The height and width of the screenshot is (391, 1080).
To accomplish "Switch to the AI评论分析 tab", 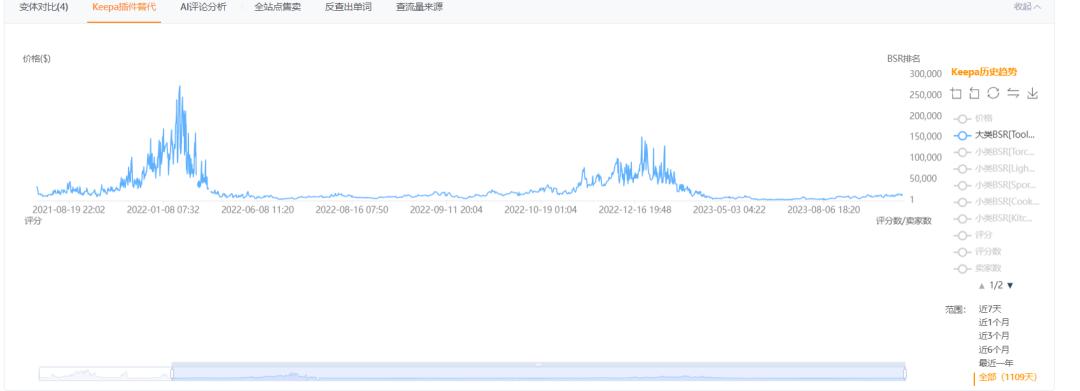I will pos(203,7).
